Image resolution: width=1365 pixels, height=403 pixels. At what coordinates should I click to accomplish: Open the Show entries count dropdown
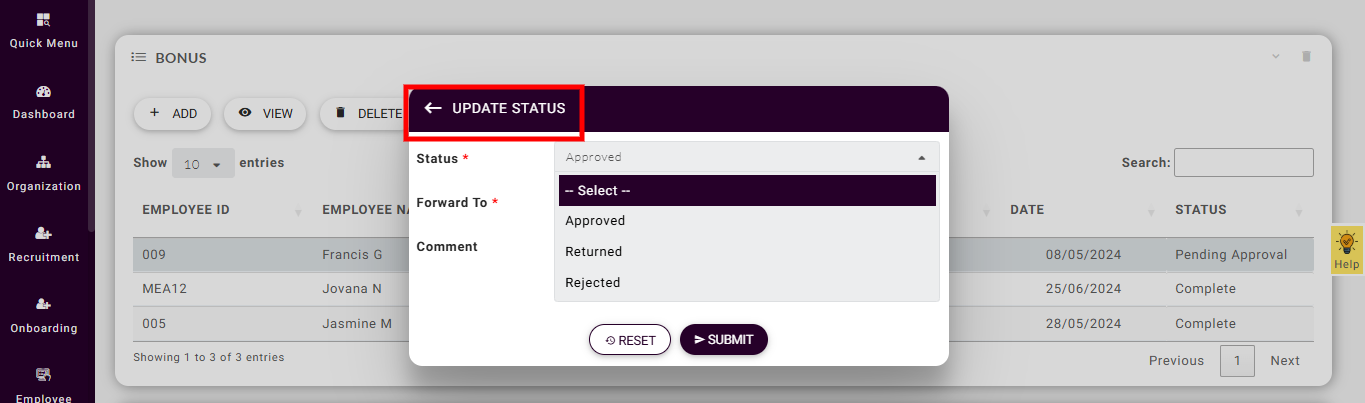point(203,164)
